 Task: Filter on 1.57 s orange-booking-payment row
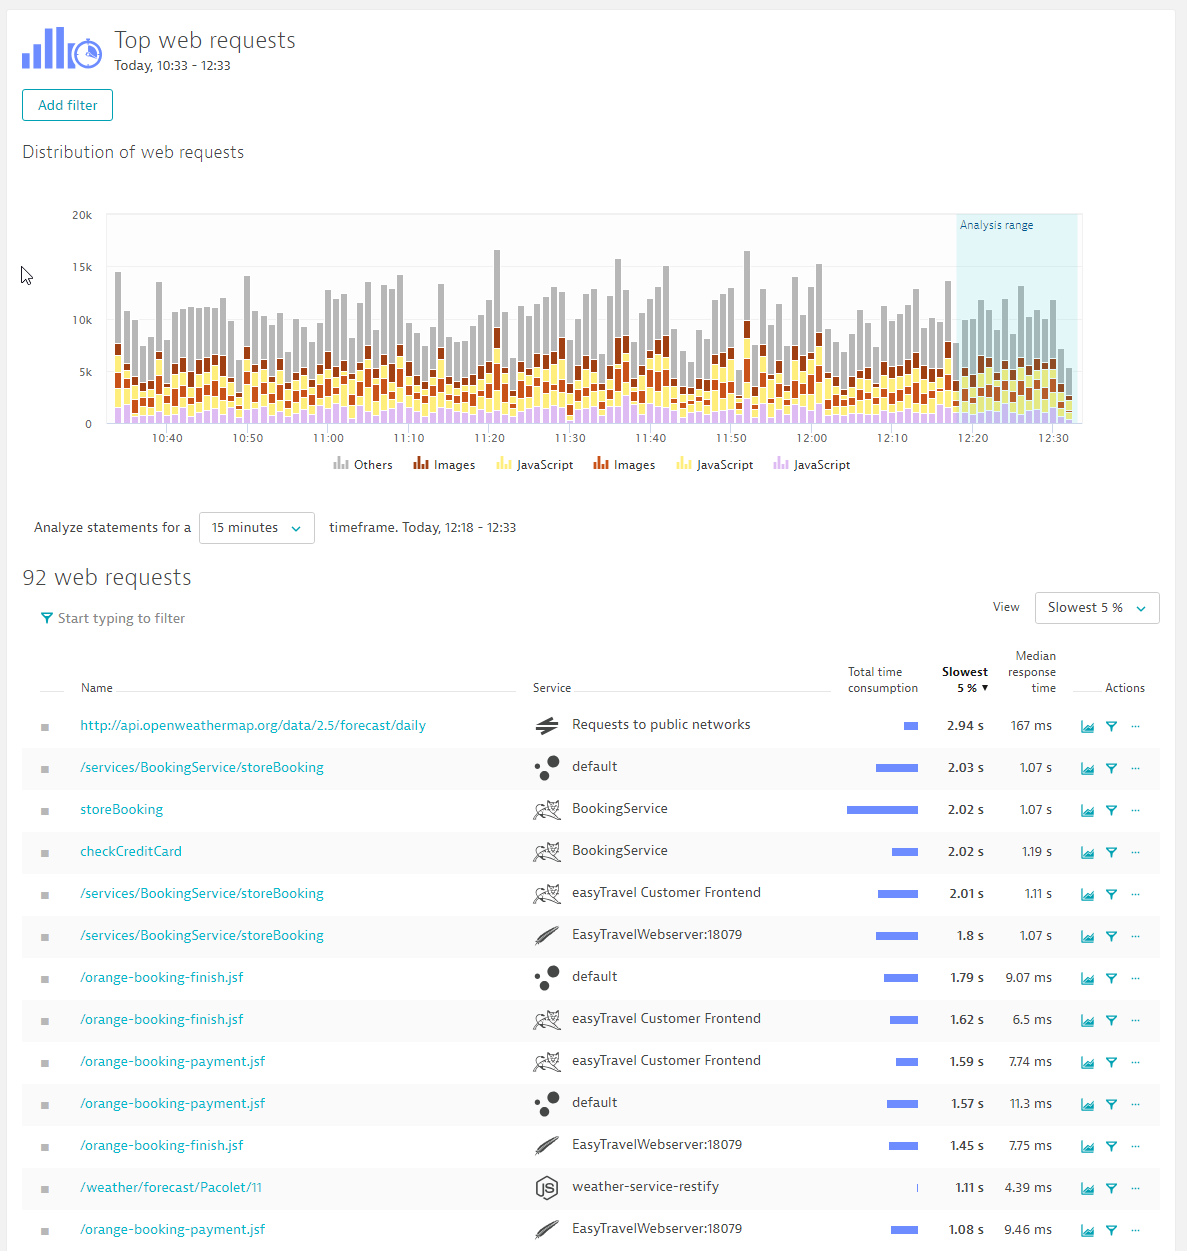pos(1111,1105)
